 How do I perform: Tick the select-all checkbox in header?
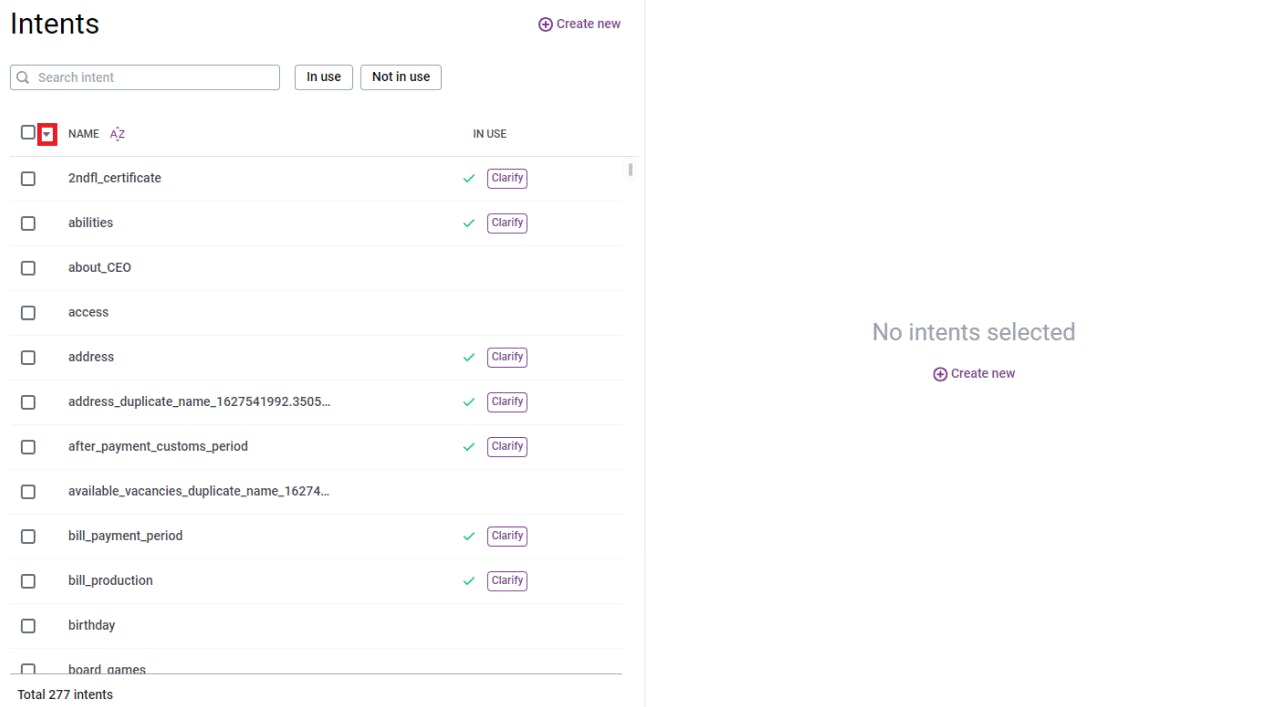28,133
